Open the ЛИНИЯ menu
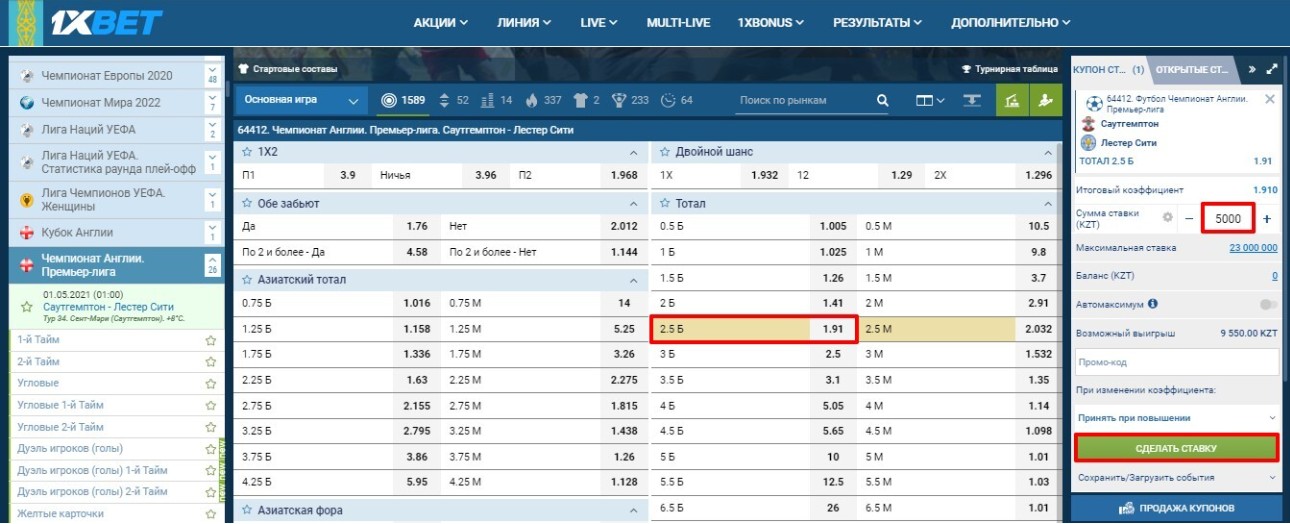1290x524 pixels. click(x=524, y=22)
